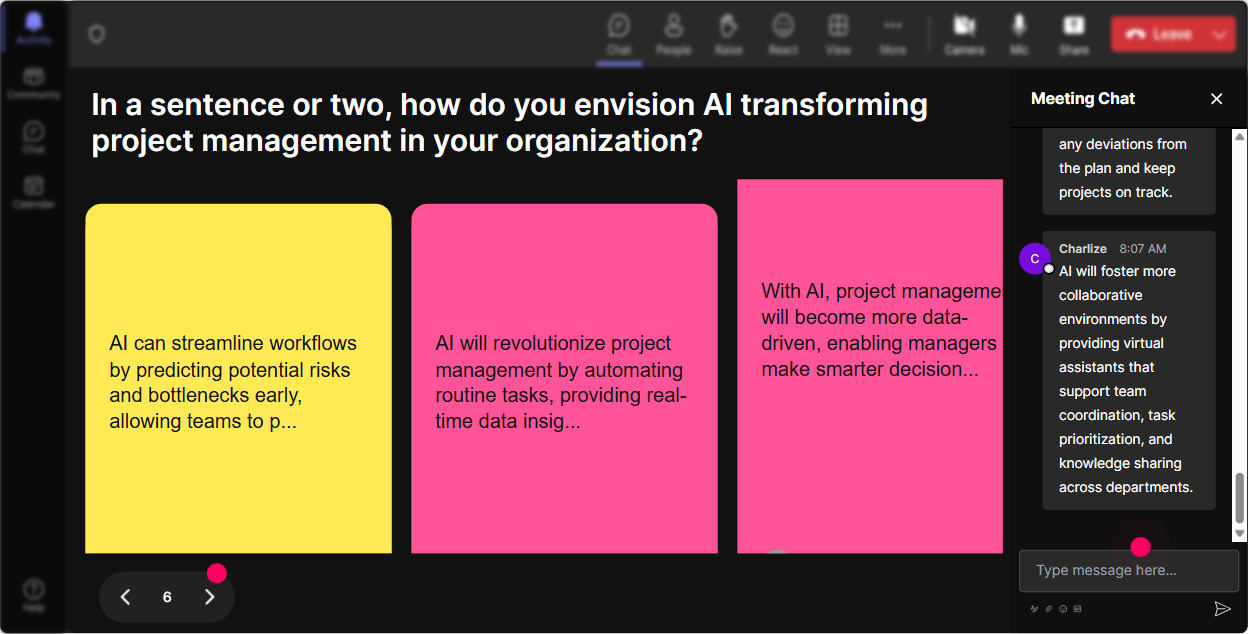Go to the previous slide arrow
1248x634 pixels.
click(x=125, y=597)
